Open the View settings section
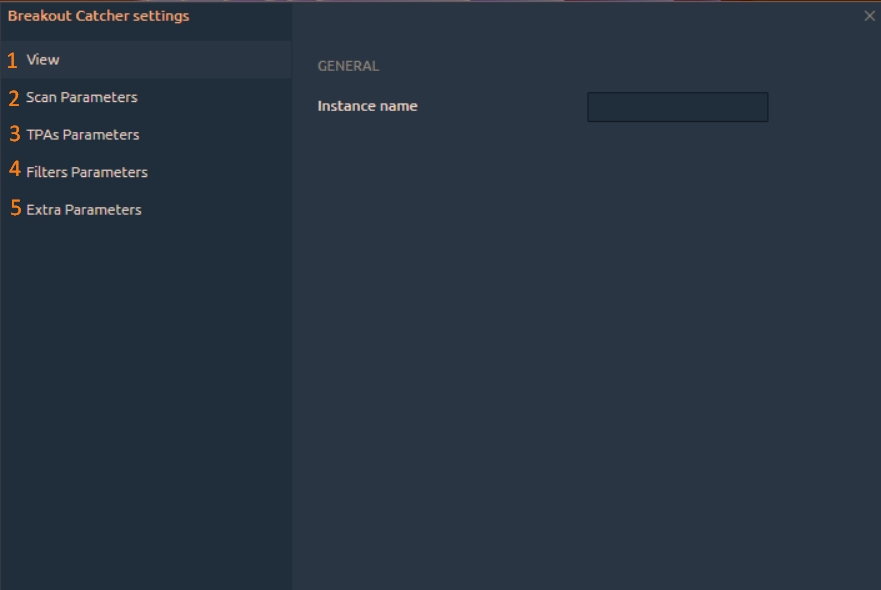 (x=43, y=60)
